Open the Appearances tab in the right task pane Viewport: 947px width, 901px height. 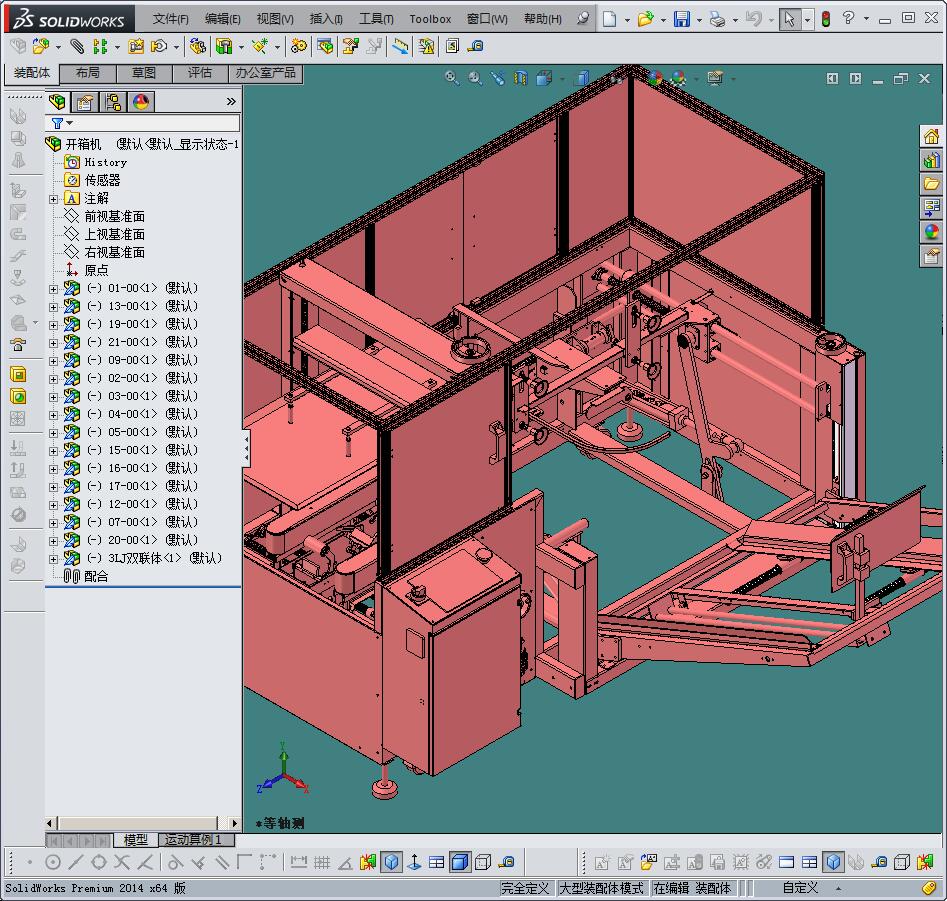931,232
